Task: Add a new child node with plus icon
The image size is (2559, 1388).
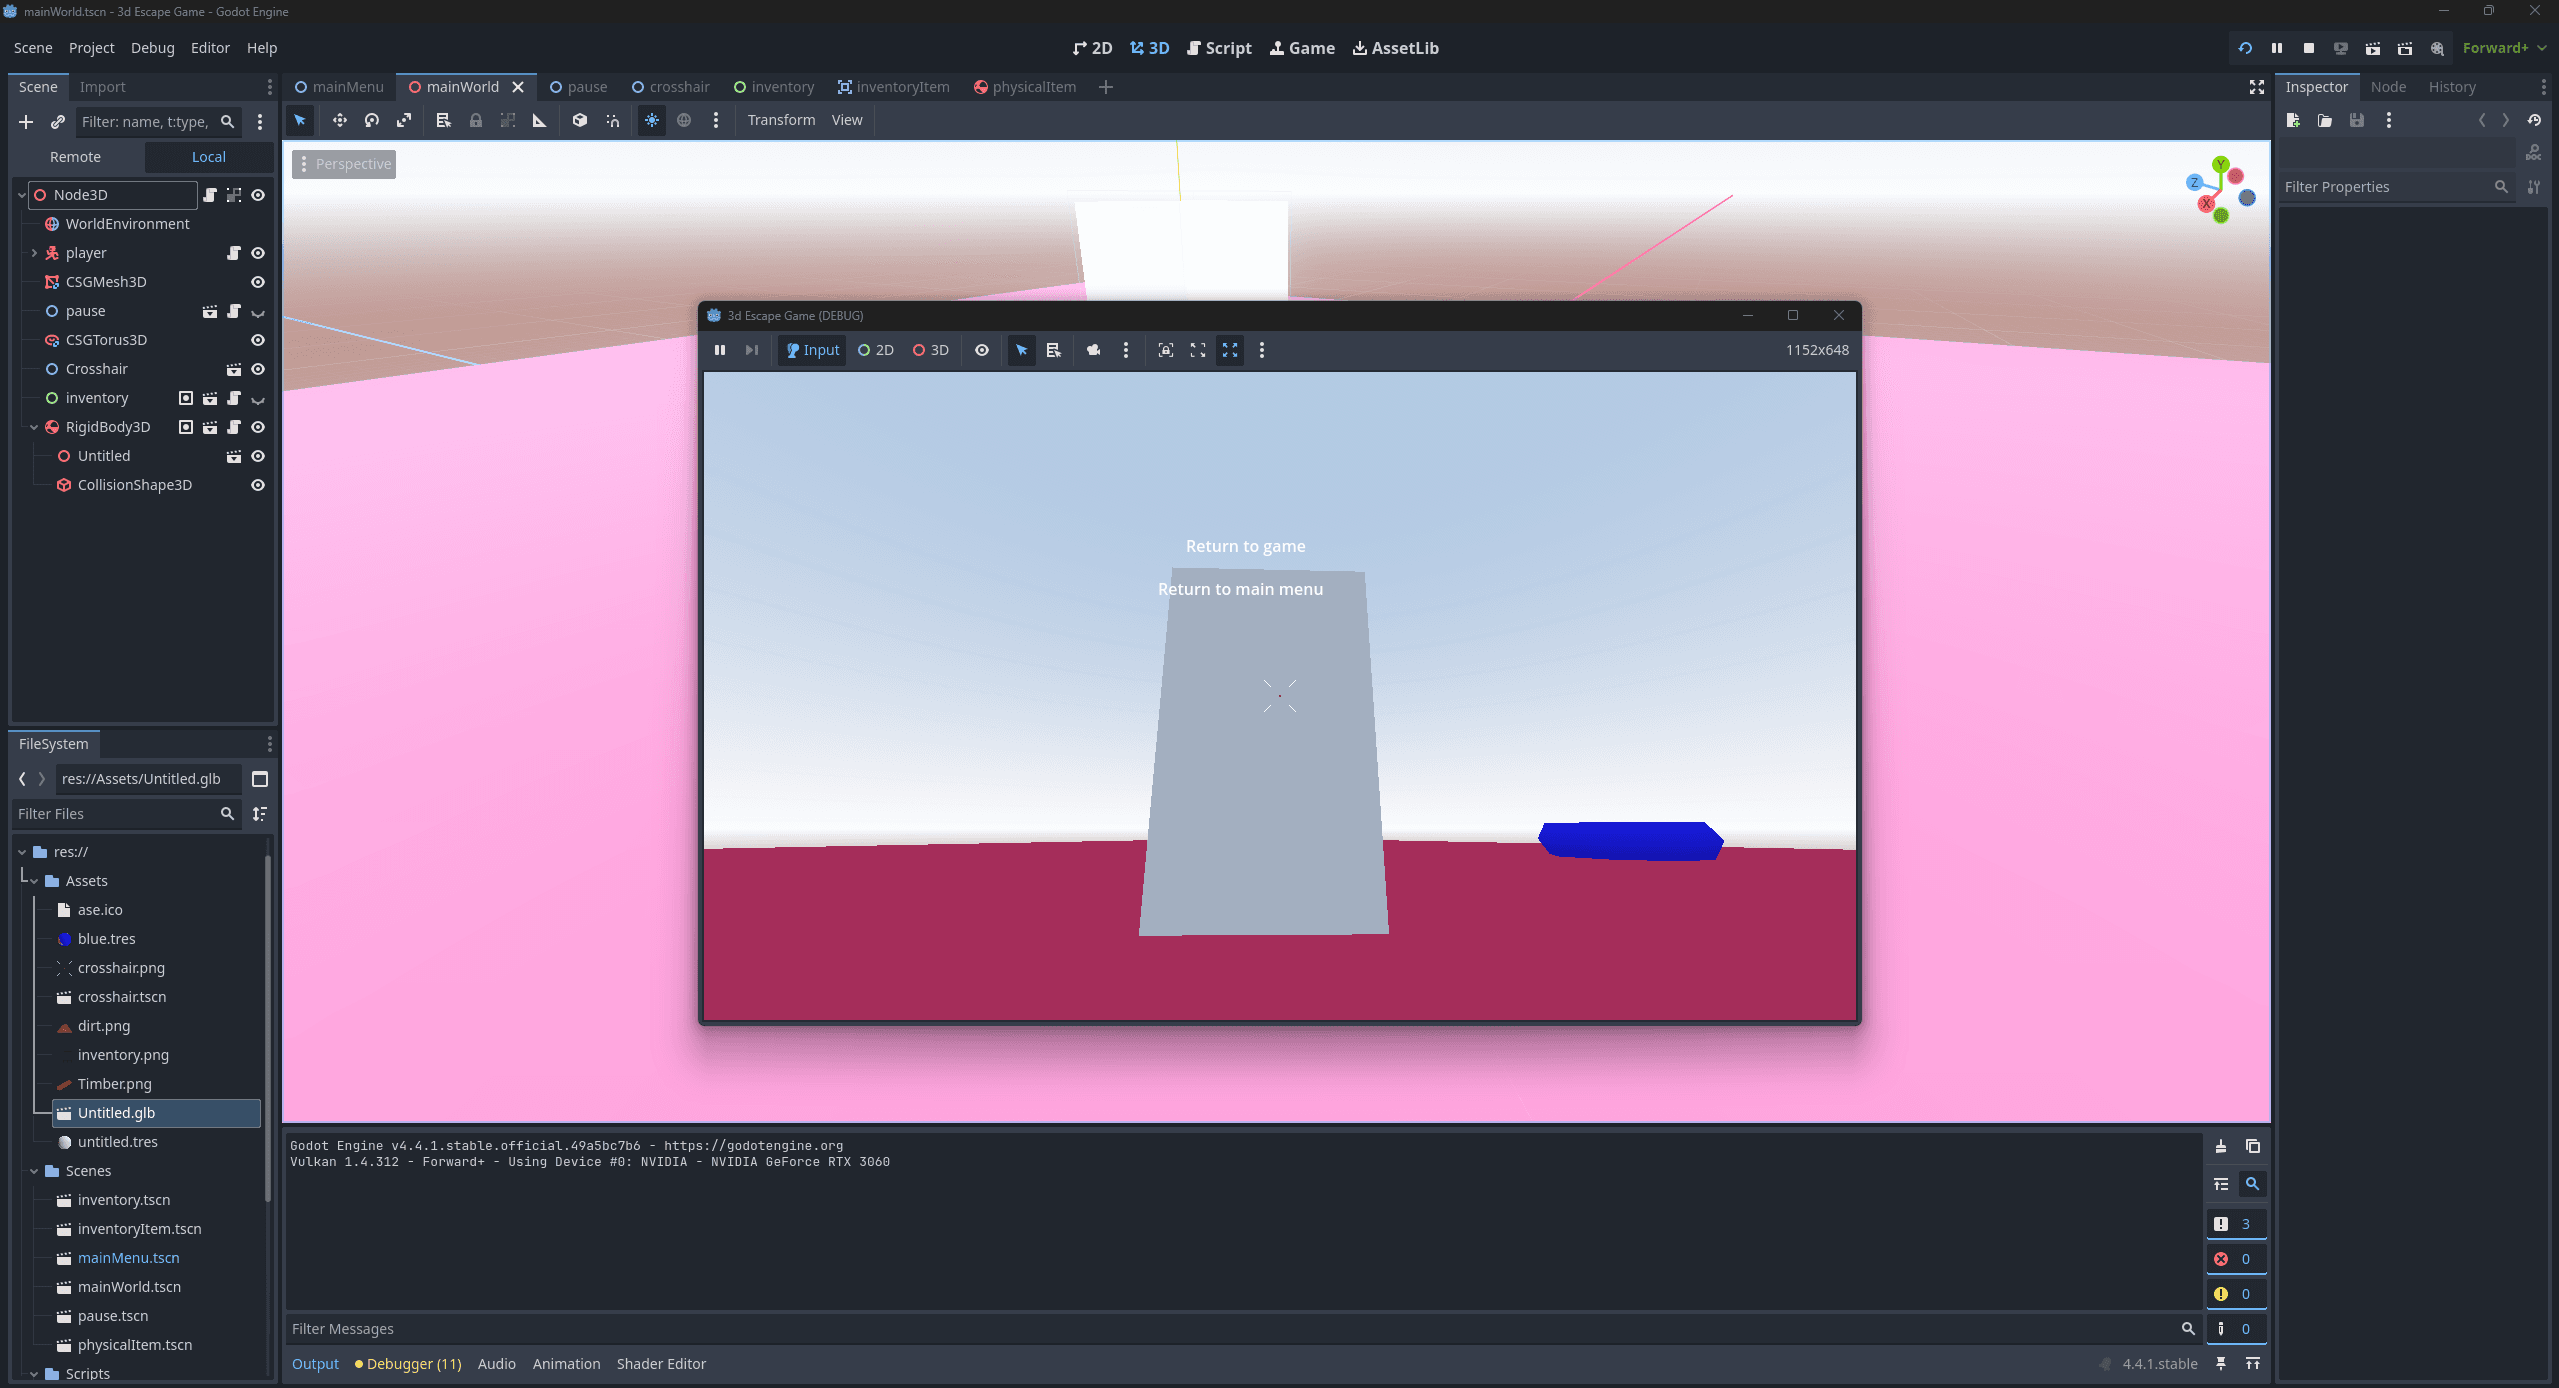Action: pos(26,122)
